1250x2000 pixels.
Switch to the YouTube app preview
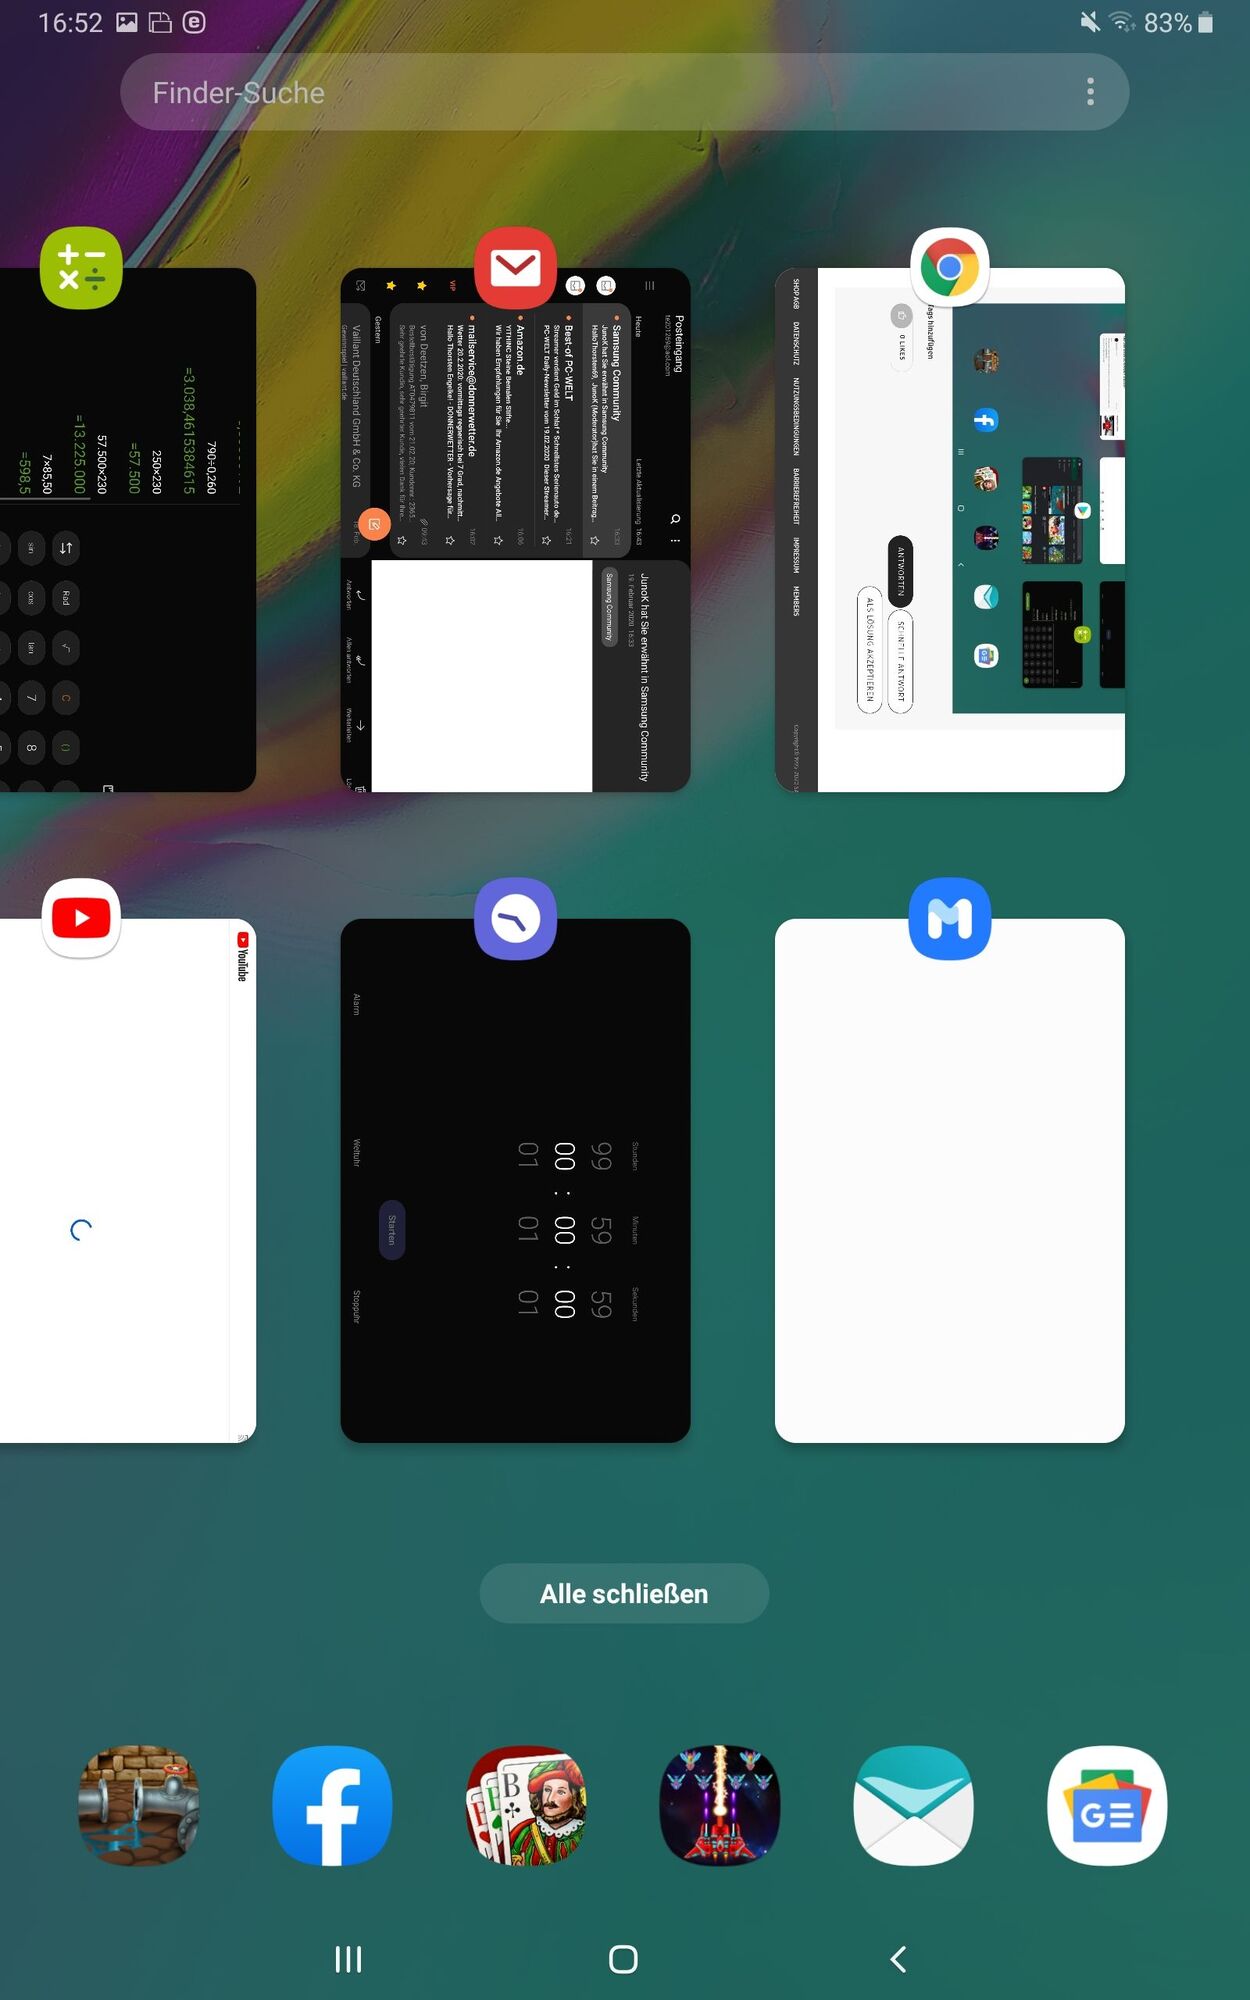128,1180
